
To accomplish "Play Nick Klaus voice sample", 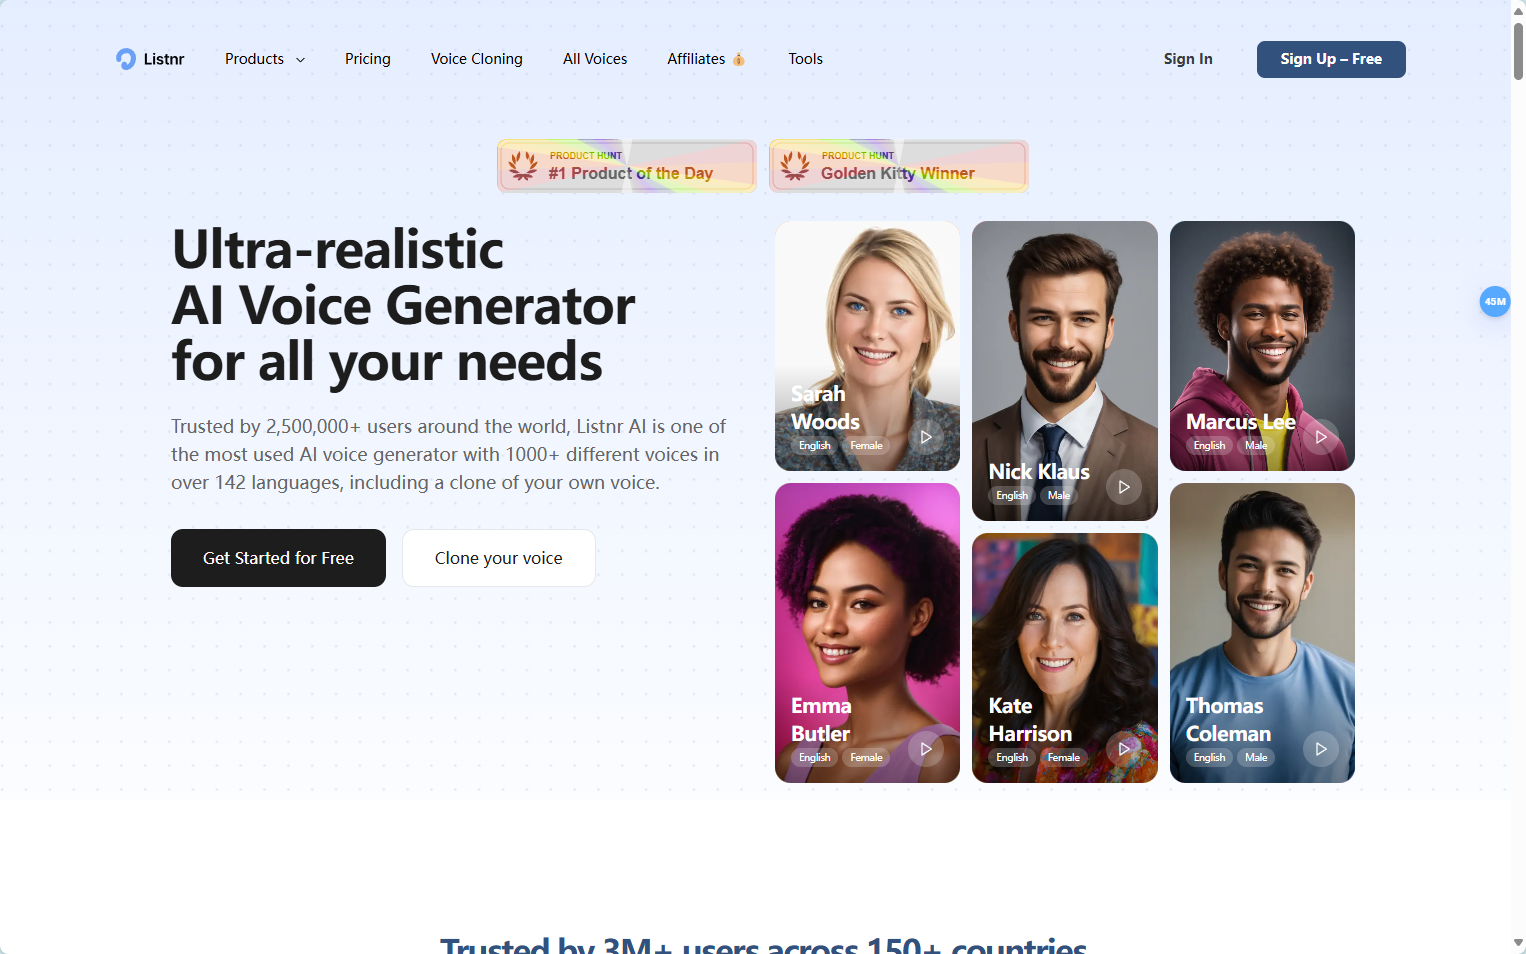I will [1124, 487].
